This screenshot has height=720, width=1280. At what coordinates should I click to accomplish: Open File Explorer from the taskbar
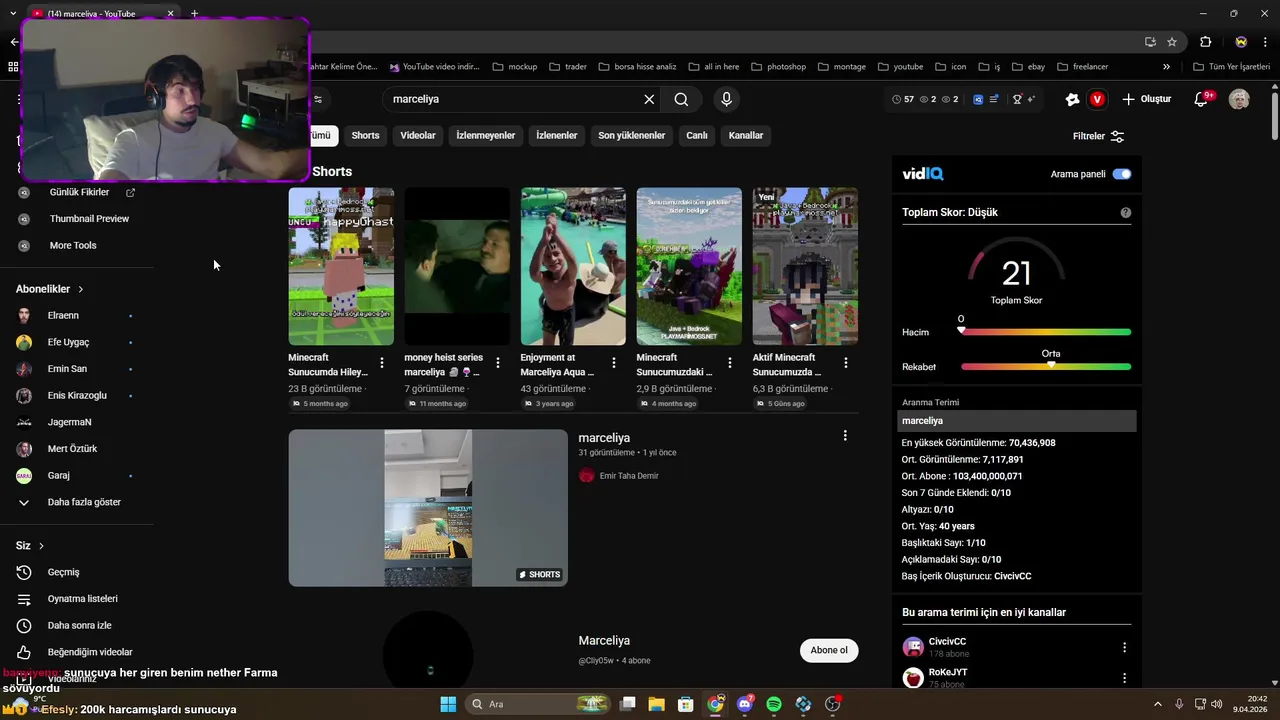coord(656,704)
